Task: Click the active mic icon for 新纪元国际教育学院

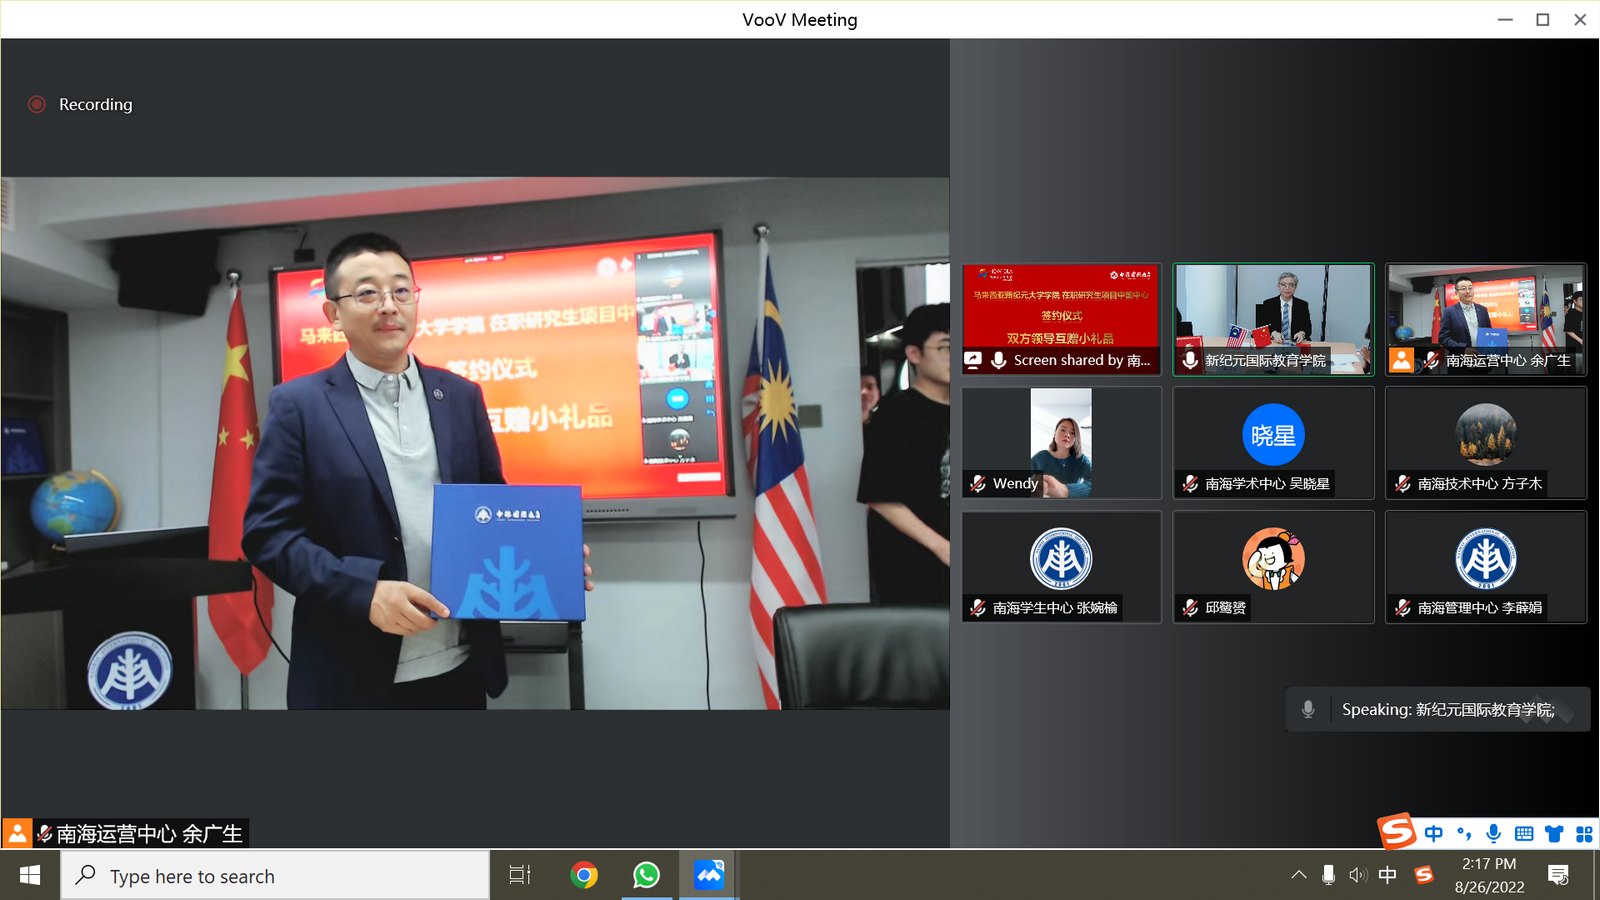Action: click(x=1190, y=360)
